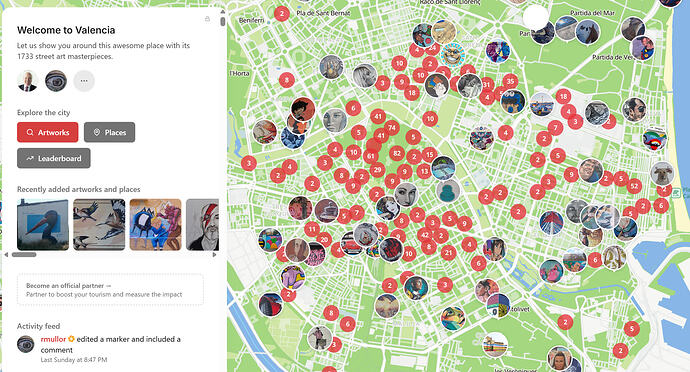Click the Beniferri map label
The height and width of the screenshot is (372, 690).
[x=251, y=20]
